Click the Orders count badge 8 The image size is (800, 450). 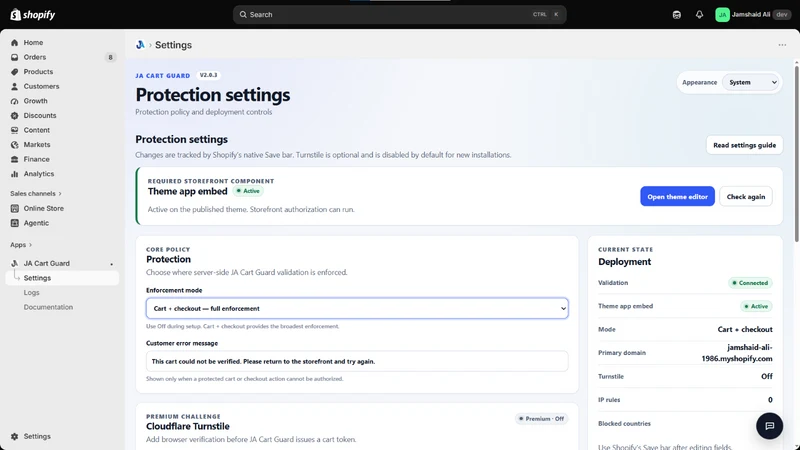110,58
